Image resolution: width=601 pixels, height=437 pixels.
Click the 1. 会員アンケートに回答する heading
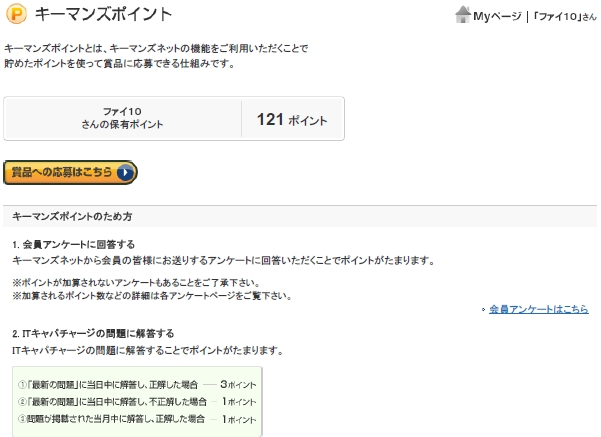click(74, 244)
